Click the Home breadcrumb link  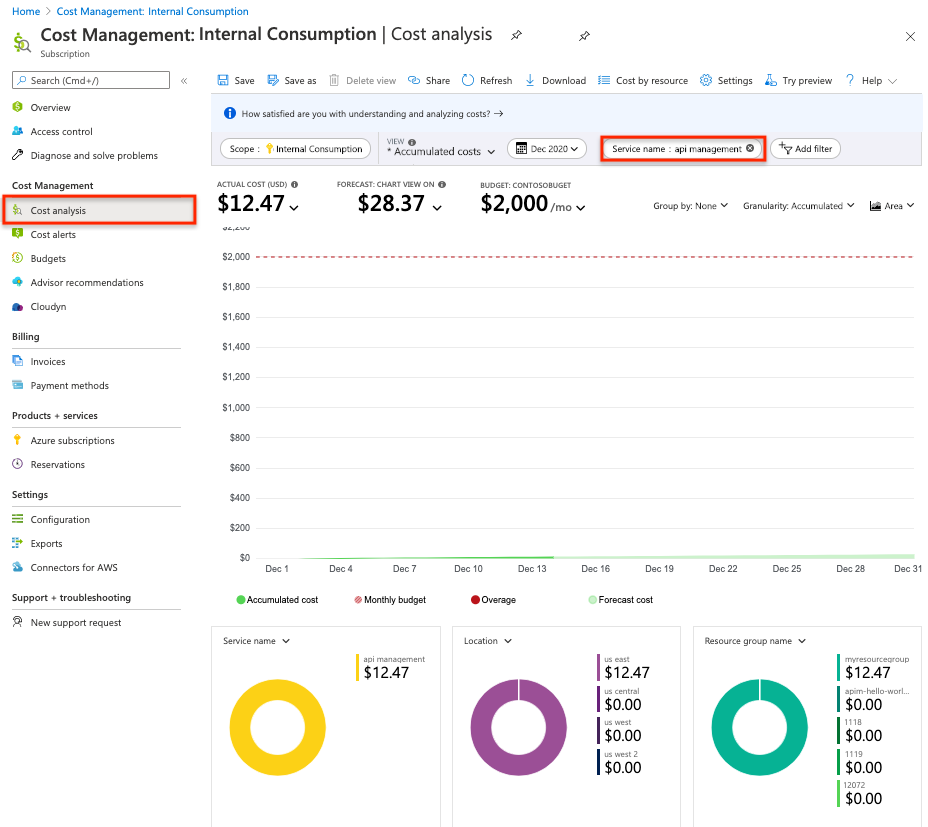click(x=25, y=11)
